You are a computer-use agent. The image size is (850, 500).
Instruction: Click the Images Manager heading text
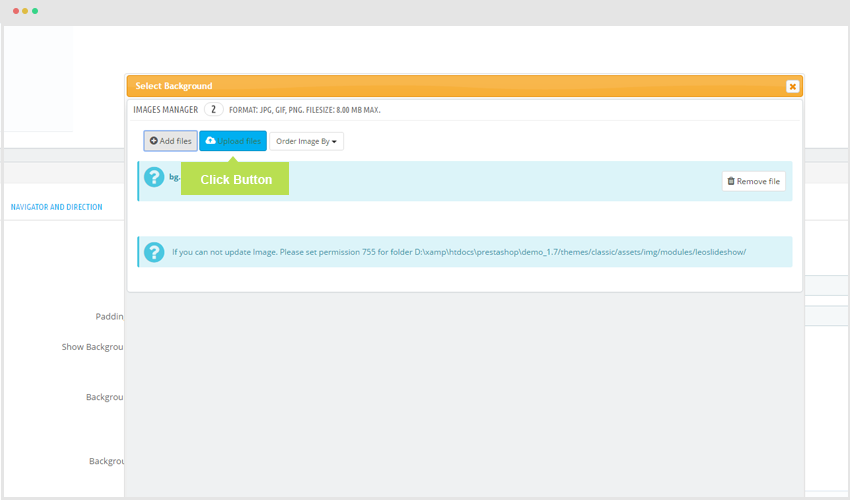click(x=166, y=110)
